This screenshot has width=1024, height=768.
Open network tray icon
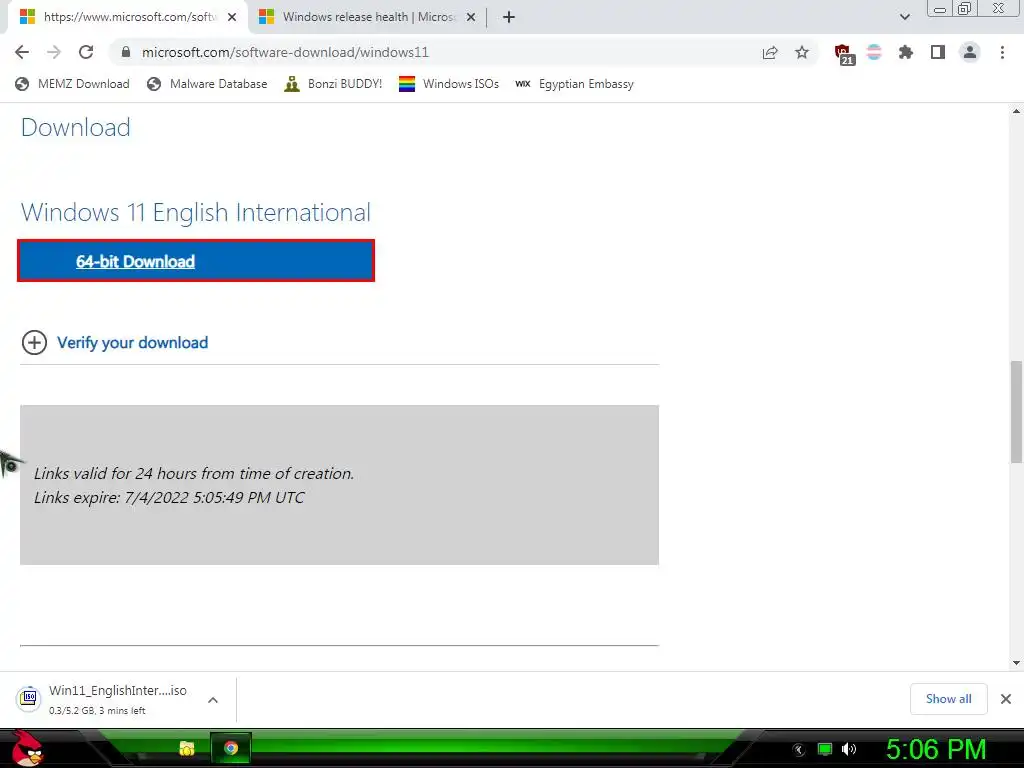pos(825,749)
